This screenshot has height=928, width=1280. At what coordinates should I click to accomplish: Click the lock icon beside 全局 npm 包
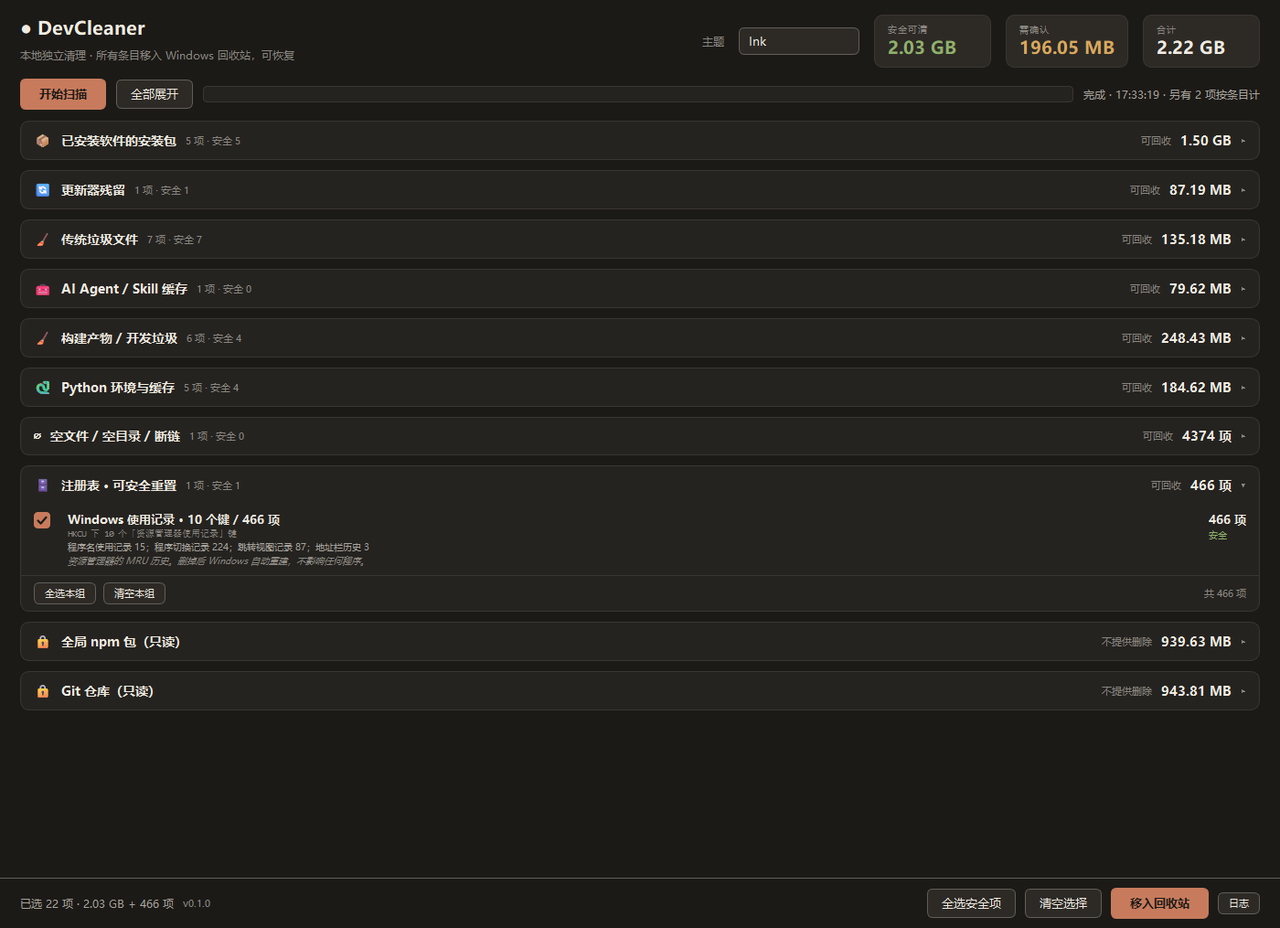42,642
